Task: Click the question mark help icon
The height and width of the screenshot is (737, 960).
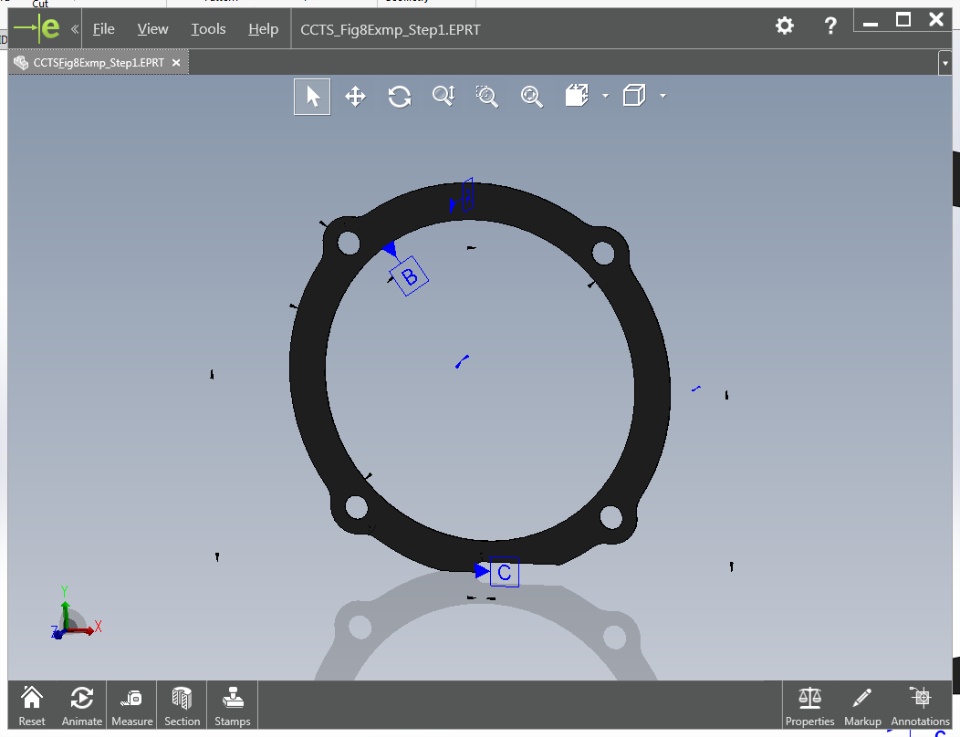Action: (x=830, y=26)
